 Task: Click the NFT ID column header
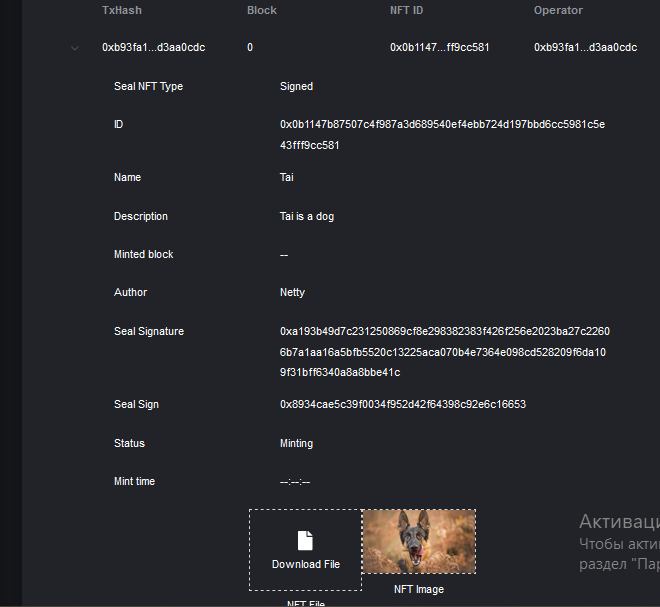pyautogui.click(x=406, y=10)
